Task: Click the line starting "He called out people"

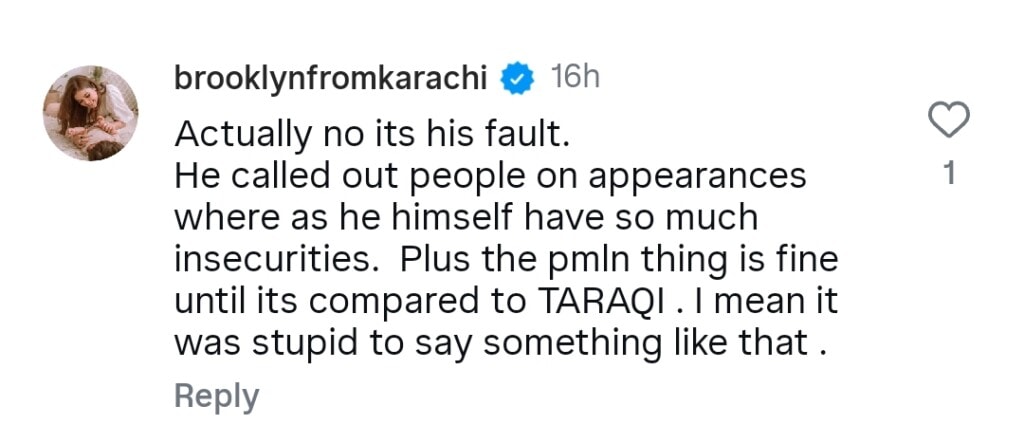Action: (490, 176)
